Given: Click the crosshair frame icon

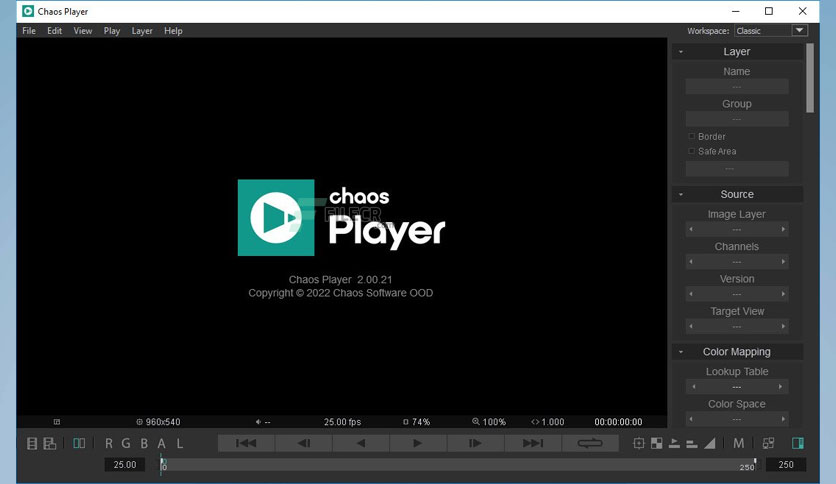Looking at the screenshot, I should click(x=639, y=443).
